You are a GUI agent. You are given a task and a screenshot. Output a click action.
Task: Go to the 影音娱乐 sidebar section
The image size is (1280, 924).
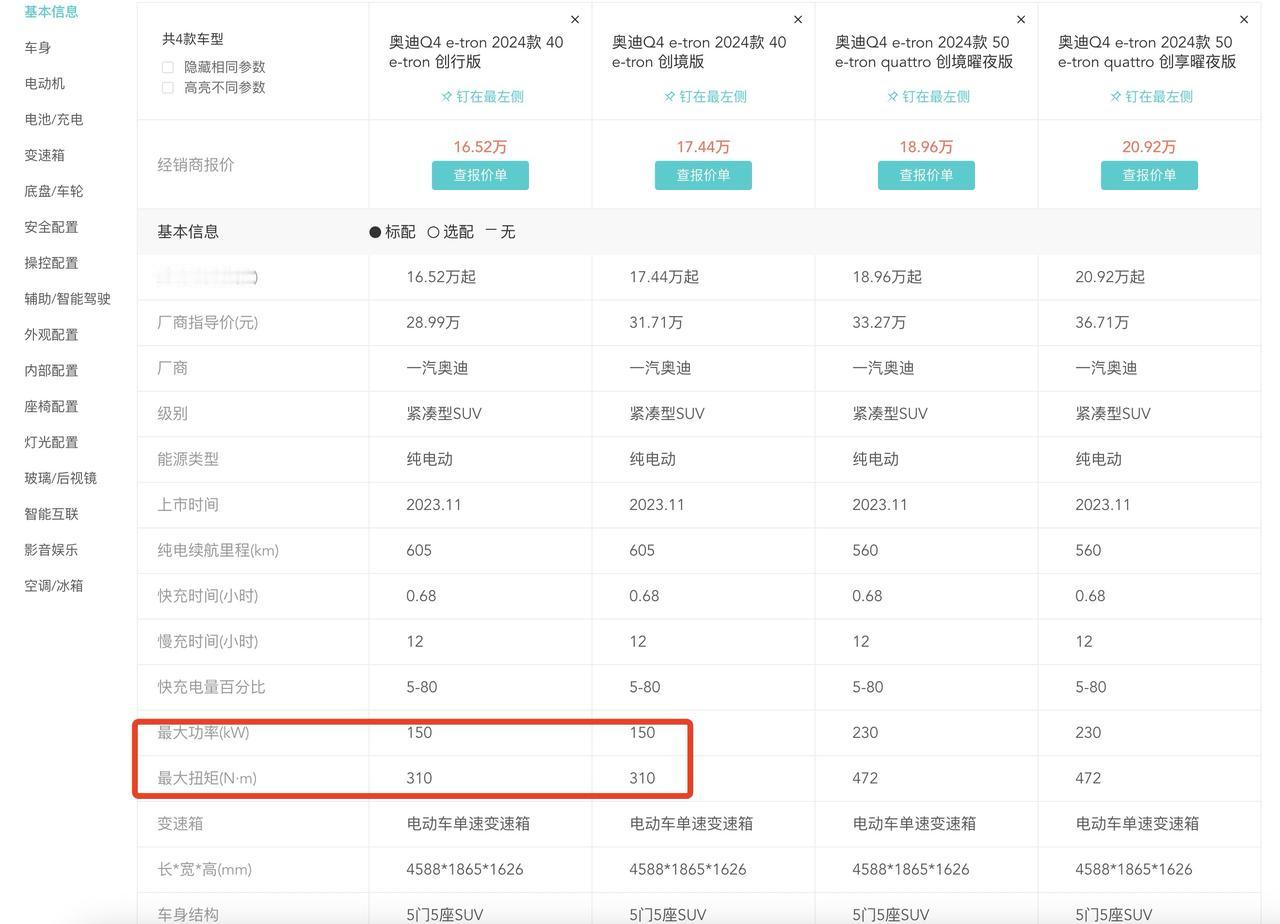(x=51, y=550)
